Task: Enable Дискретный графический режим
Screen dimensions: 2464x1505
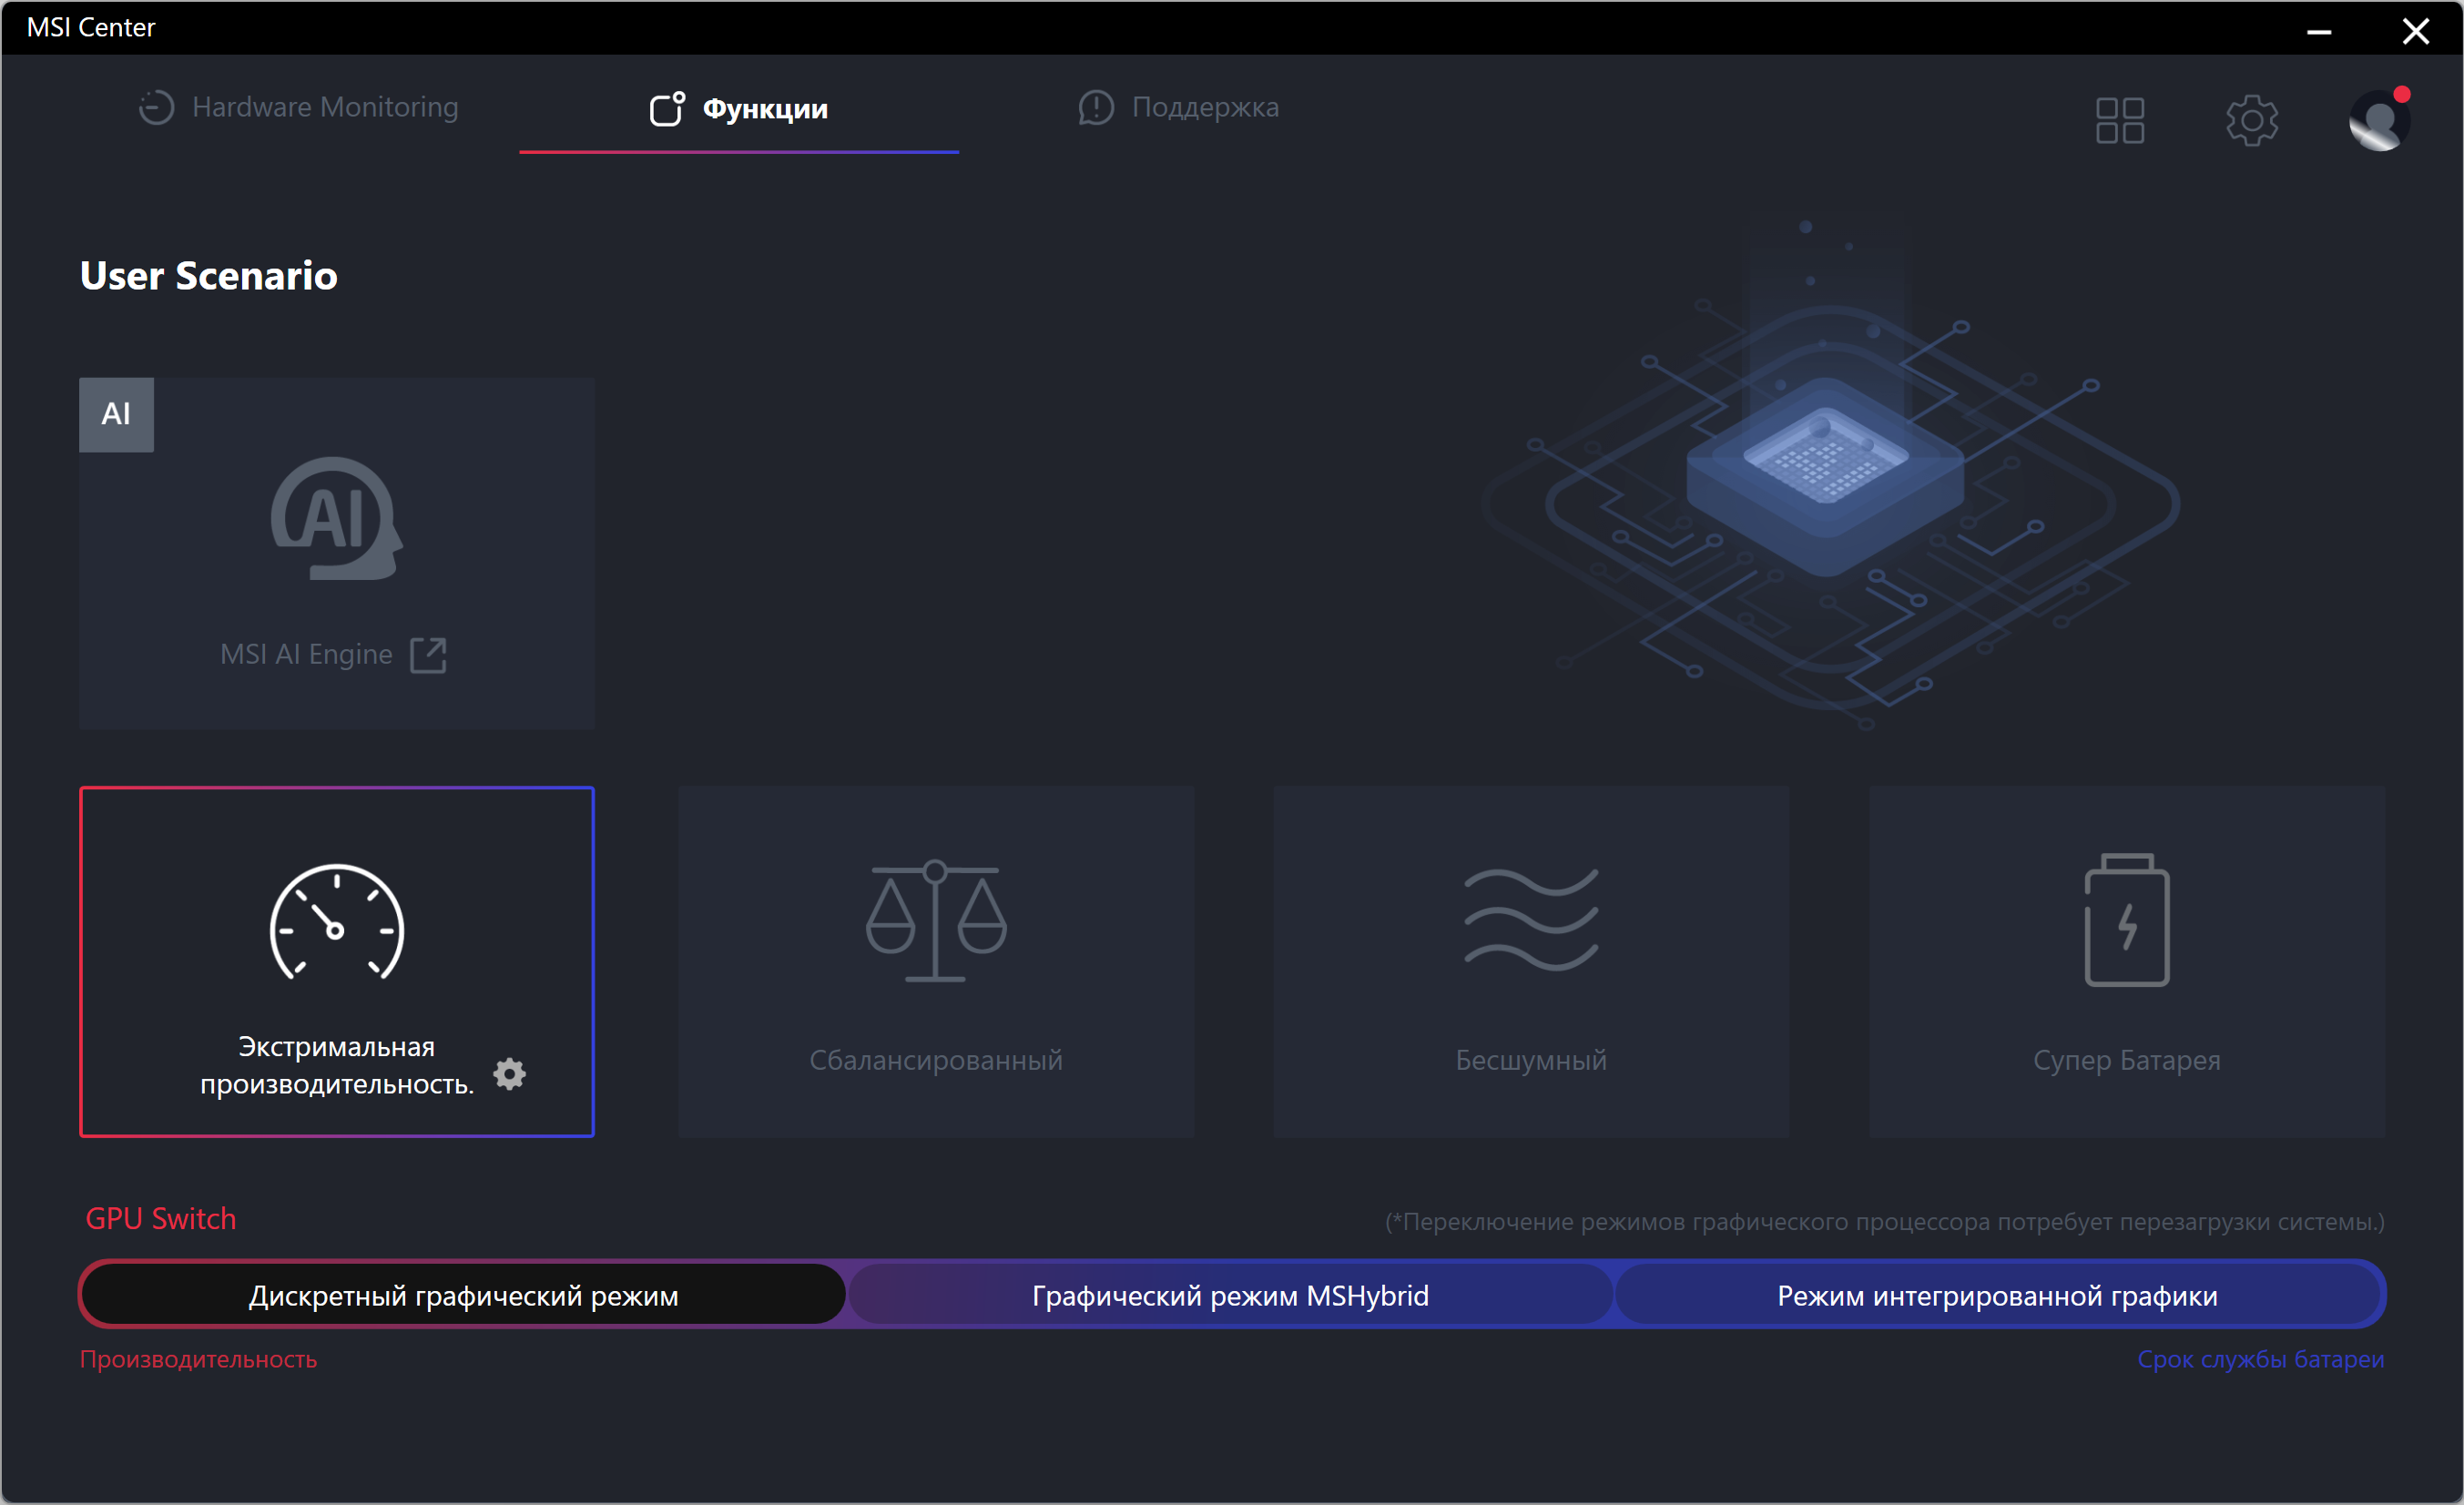Action: point(463,1295)
